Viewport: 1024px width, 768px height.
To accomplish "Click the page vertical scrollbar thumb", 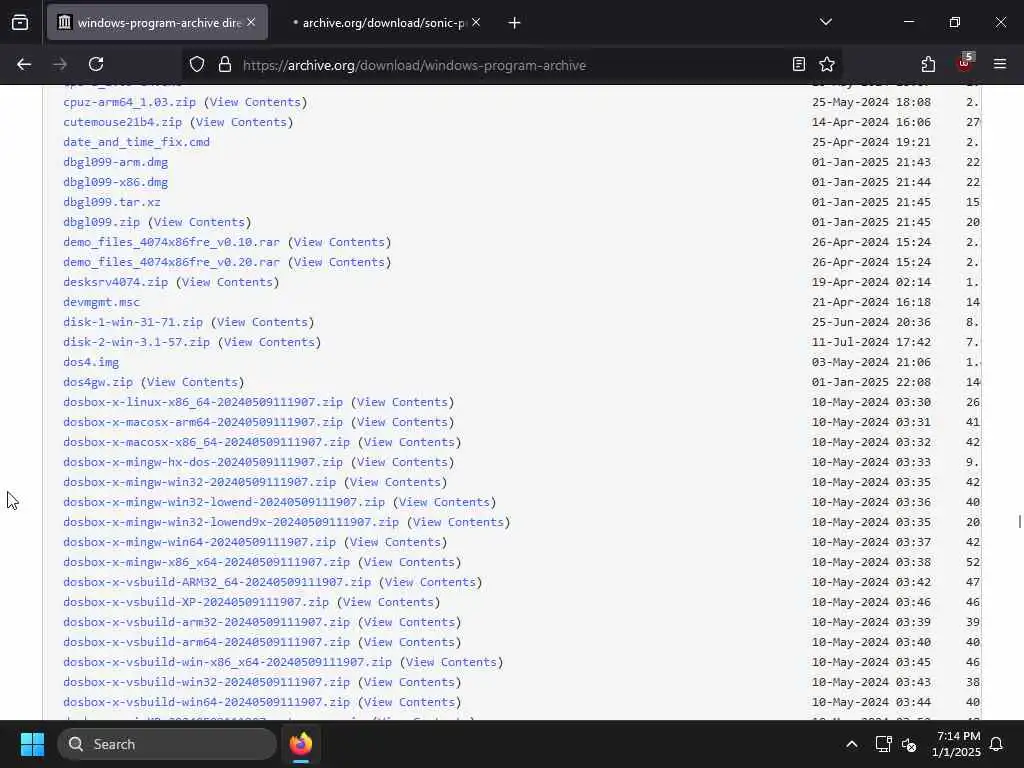I will point(1019,522).
